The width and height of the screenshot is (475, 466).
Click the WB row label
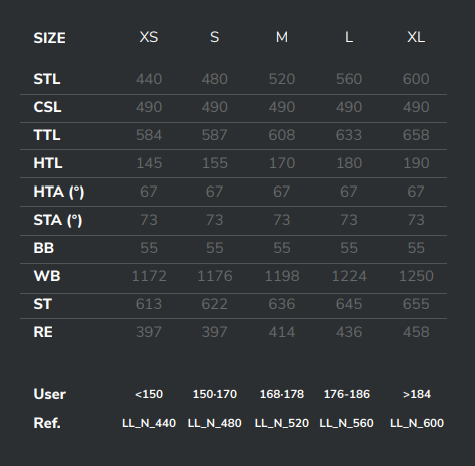pos(47,276)
